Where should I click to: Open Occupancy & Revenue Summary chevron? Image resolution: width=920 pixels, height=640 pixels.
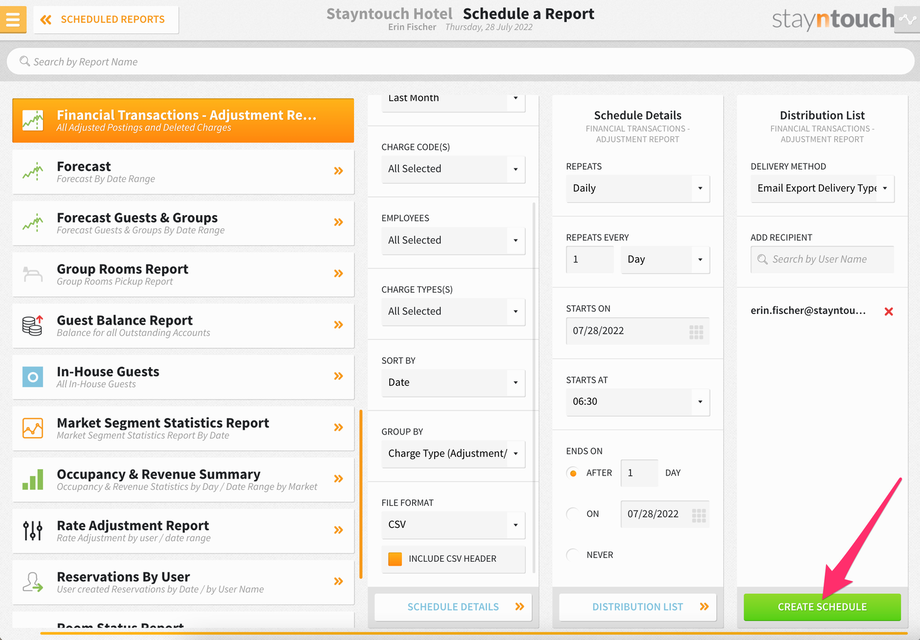point(339,479)
